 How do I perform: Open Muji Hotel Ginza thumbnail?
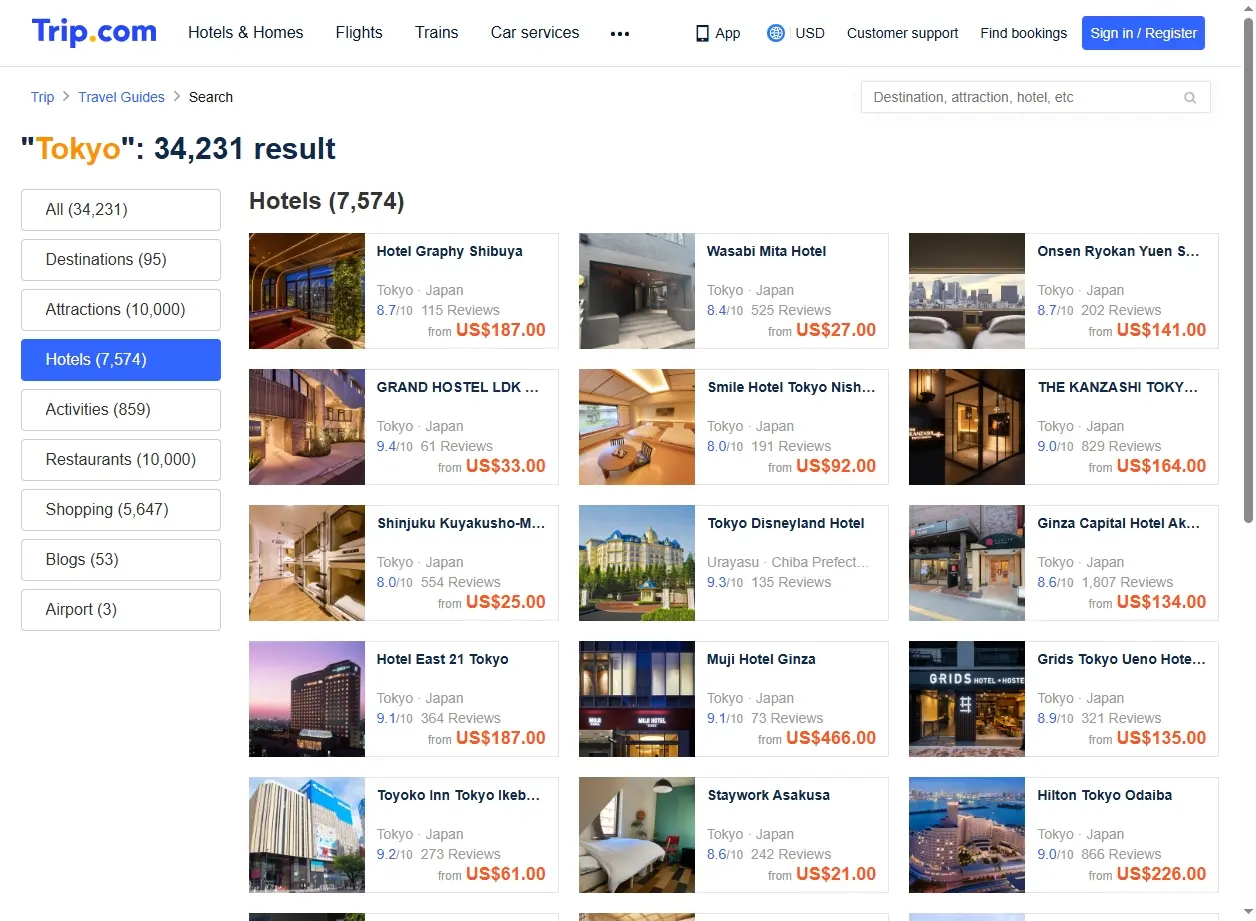[637, 699]
